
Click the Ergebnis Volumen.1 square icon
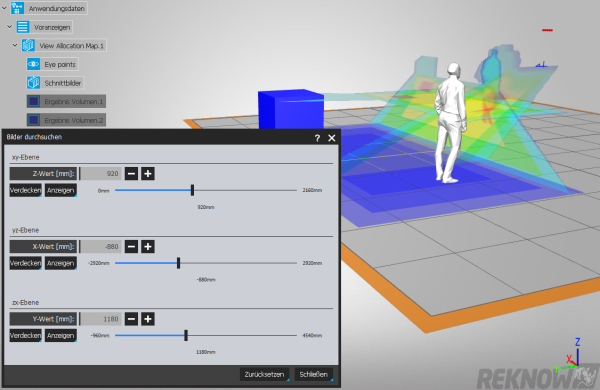tap(34, 101)
